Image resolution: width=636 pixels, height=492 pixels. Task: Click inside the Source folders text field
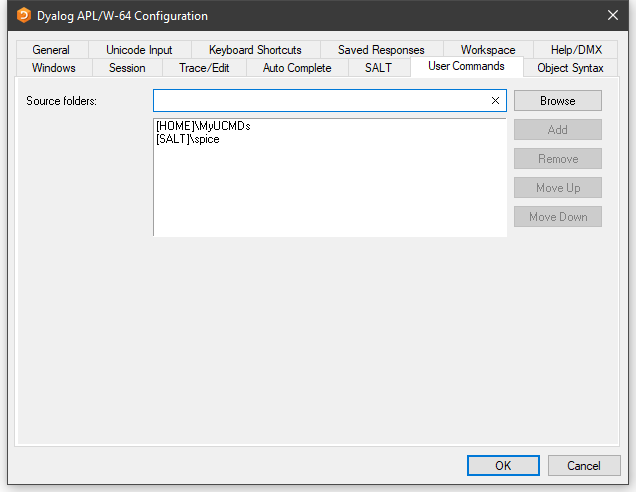point(320,101)
